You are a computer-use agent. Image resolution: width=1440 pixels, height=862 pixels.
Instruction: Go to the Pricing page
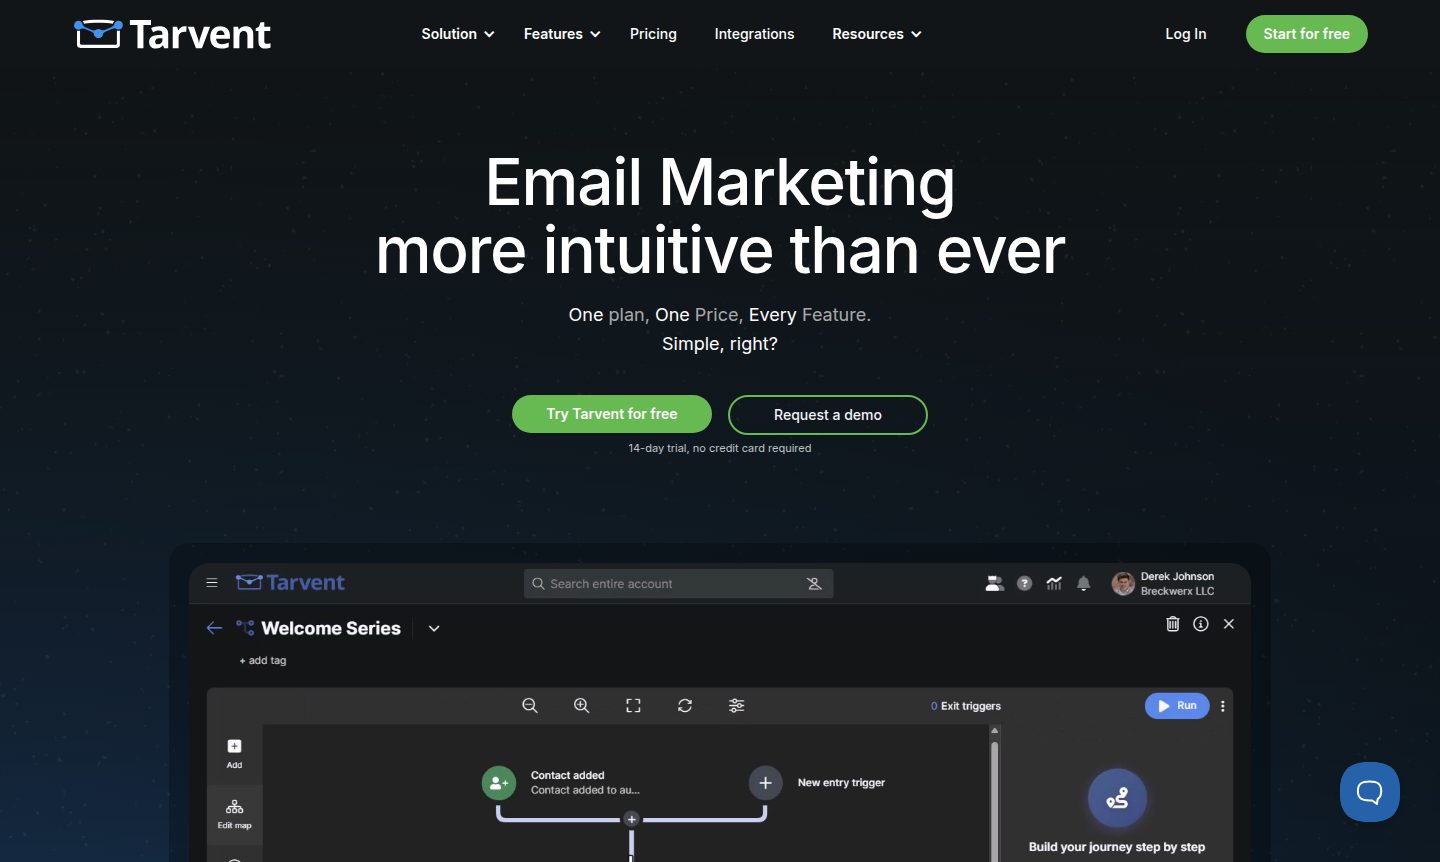point(653,34)
